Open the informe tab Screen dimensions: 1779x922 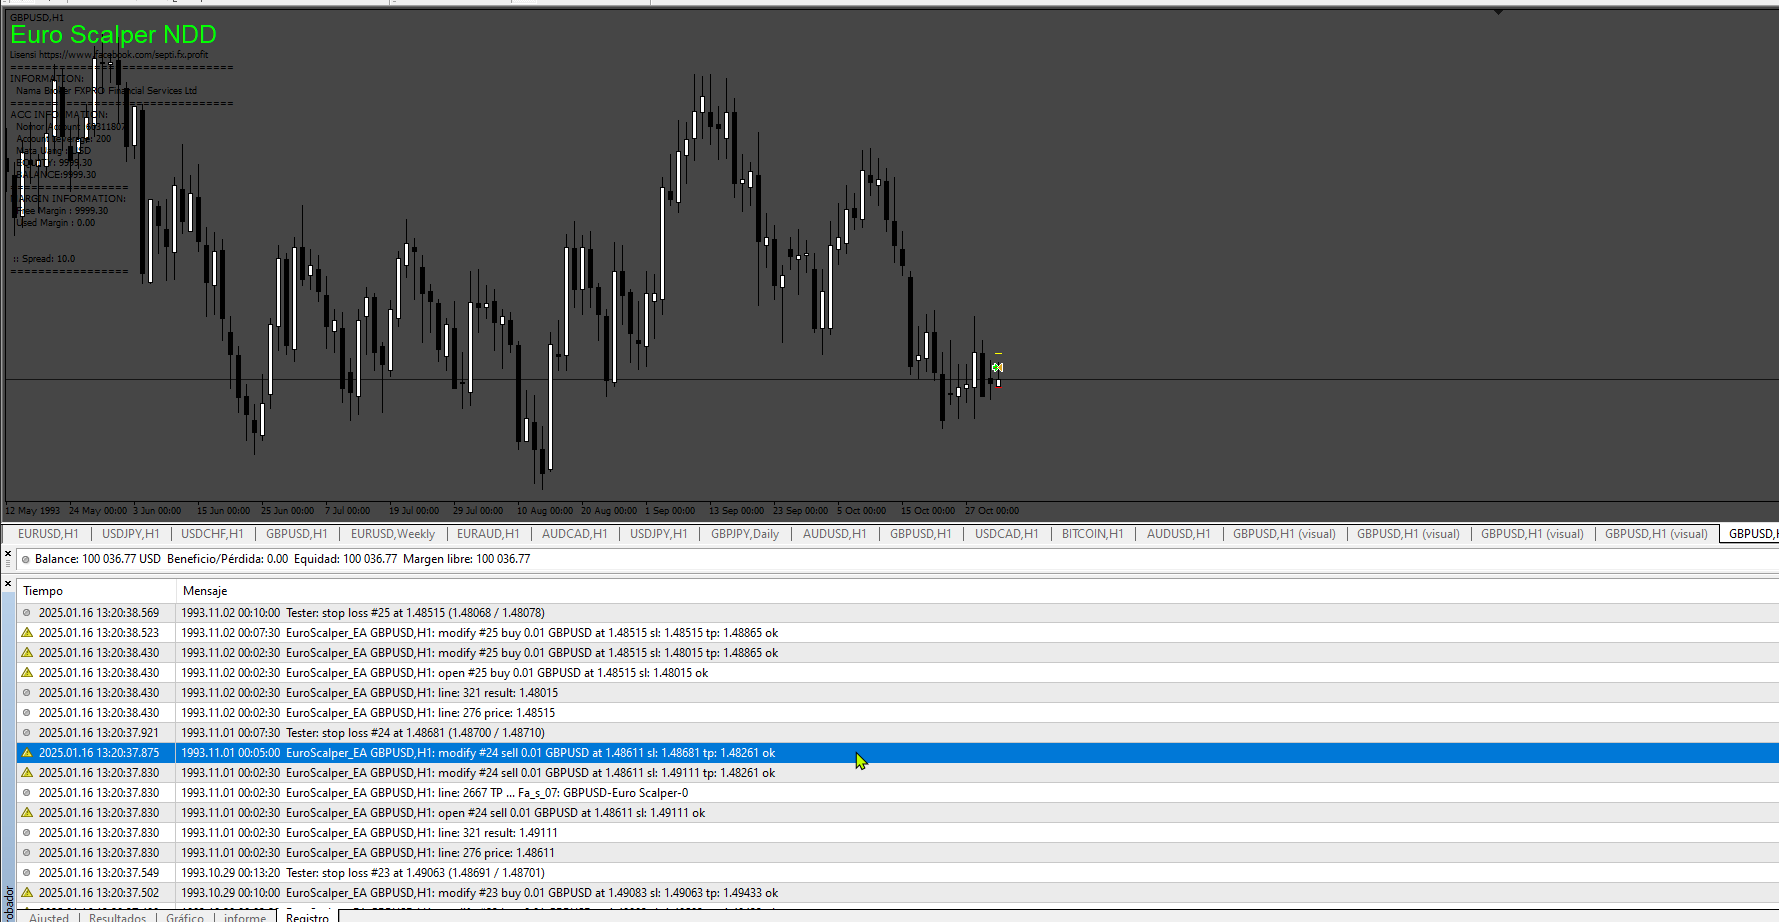[x=245, y=917]
